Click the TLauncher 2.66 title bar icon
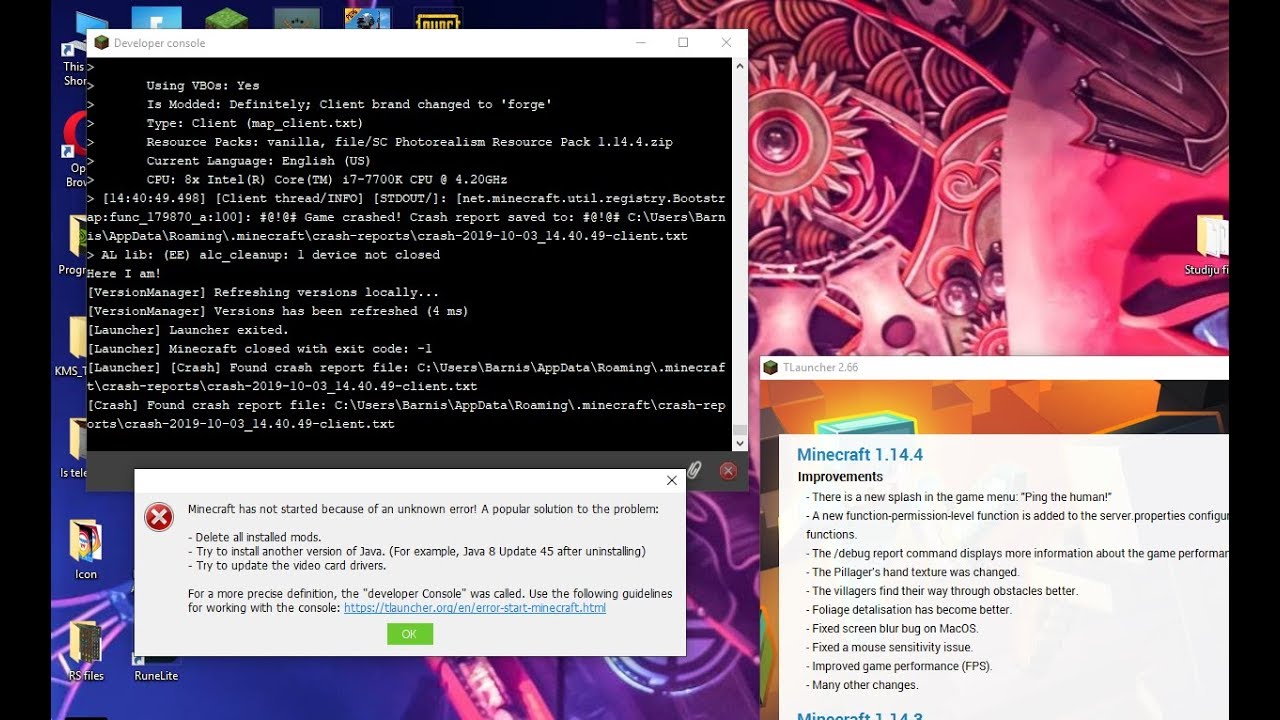1280x720 pixels. pos(770,367)
